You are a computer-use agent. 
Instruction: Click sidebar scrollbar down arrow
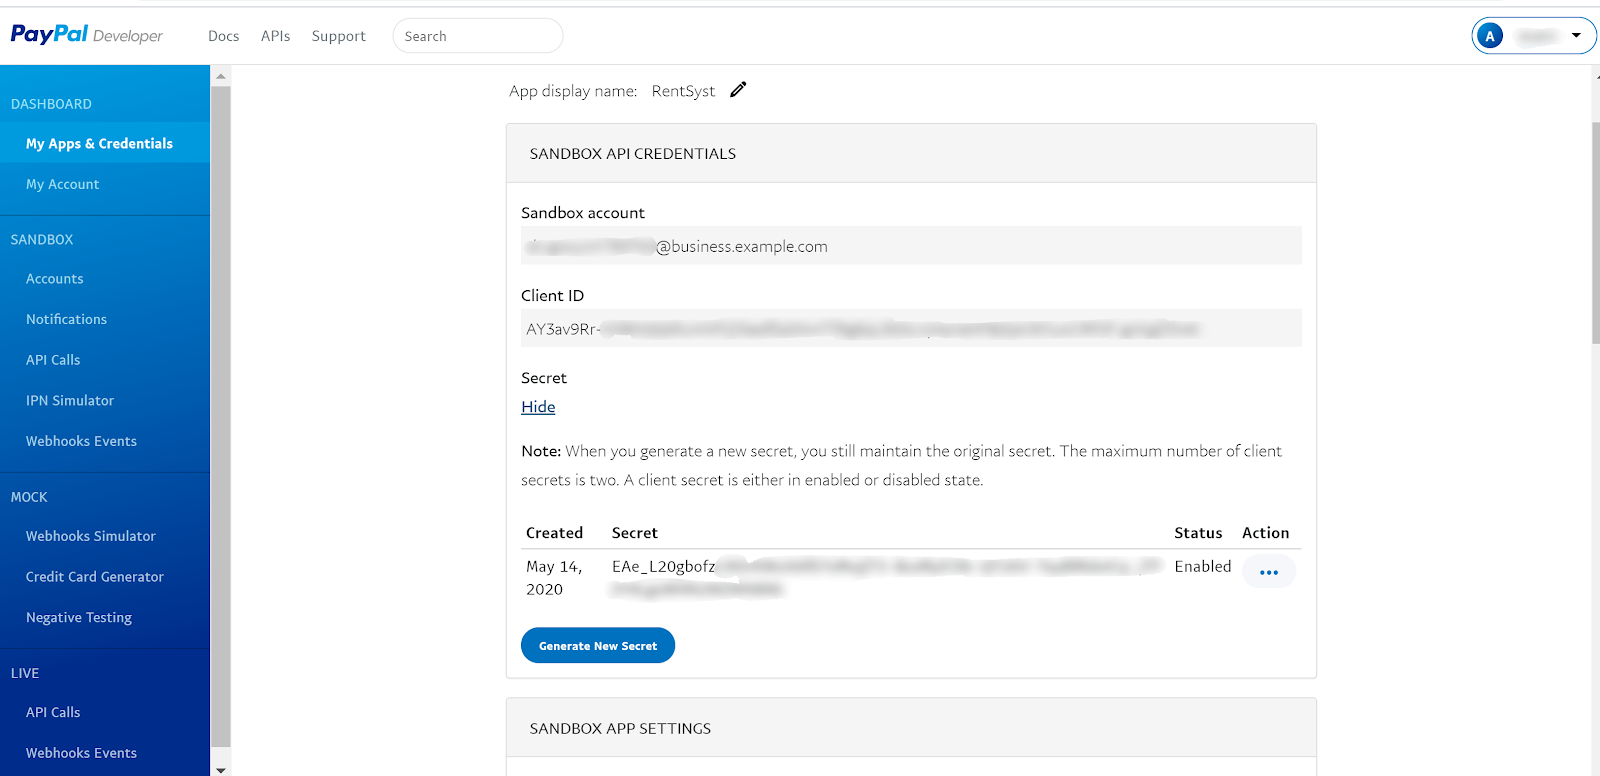pyautogui.click(x=221, y=769)
